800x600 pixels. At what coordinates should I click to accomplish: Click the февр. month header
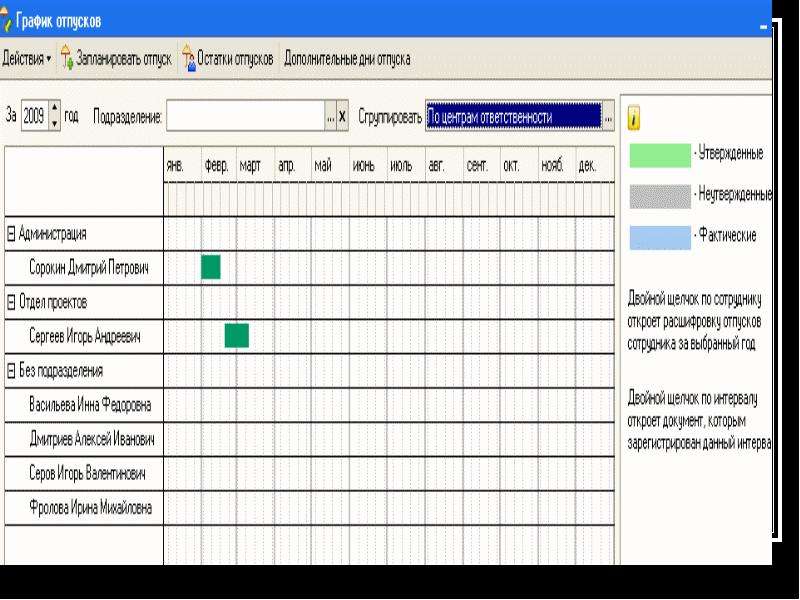(x=219, y=165)
